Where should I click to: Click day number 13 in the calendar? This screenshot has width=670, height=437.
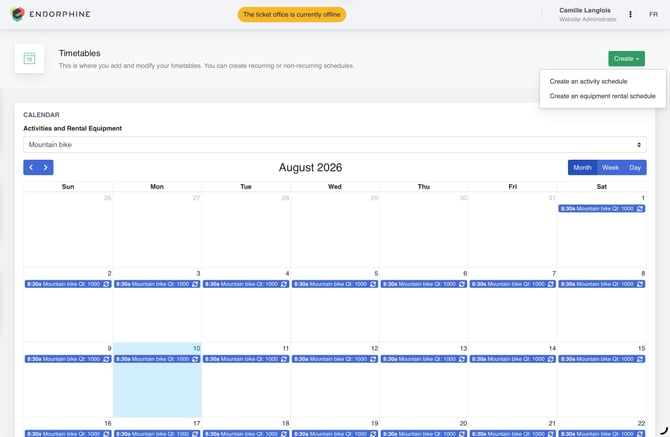pos(464,349)
